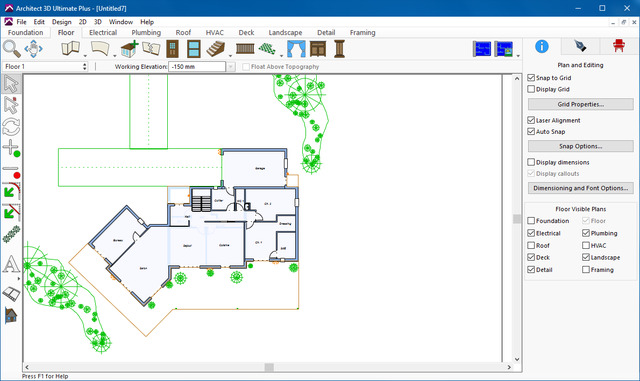Open the Design menu
Viewport: 640px width, 381px height.
[x=62, y=22]
